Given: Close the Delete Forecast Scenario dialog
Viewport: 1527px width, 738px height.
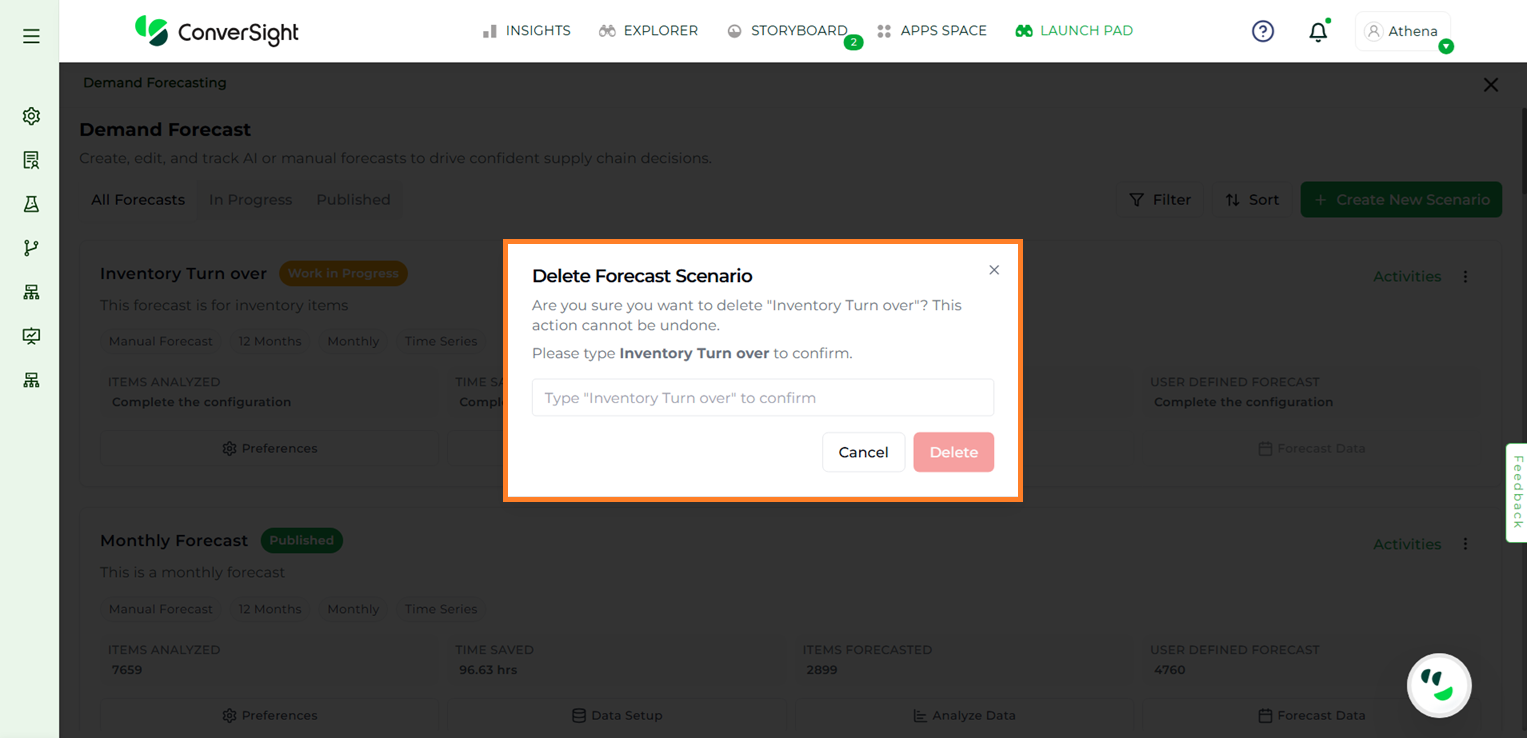Looking at the screenshot, I should [x=994, y=270].
